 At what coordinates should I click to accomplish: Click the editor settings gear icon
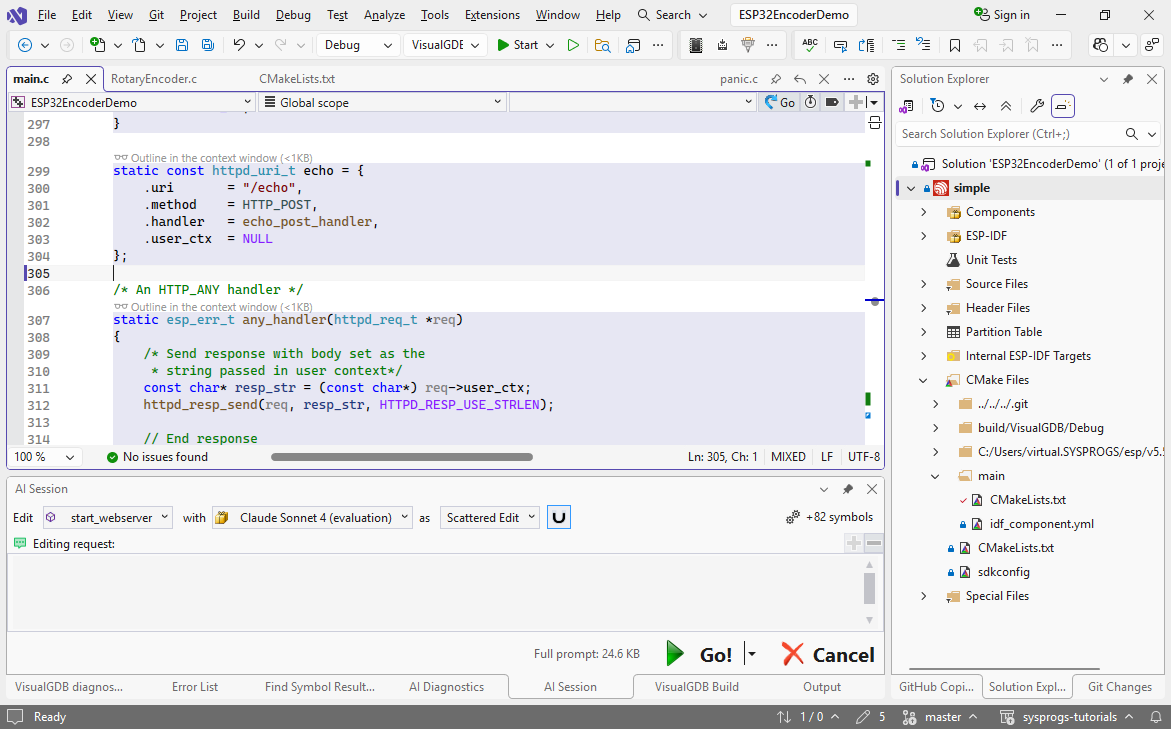(x=873, y=79)
